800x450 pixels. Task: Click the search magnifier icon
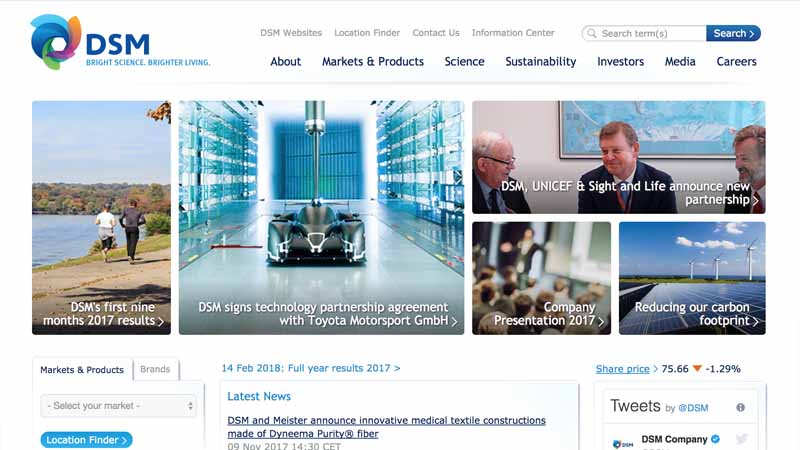(591, 33)
